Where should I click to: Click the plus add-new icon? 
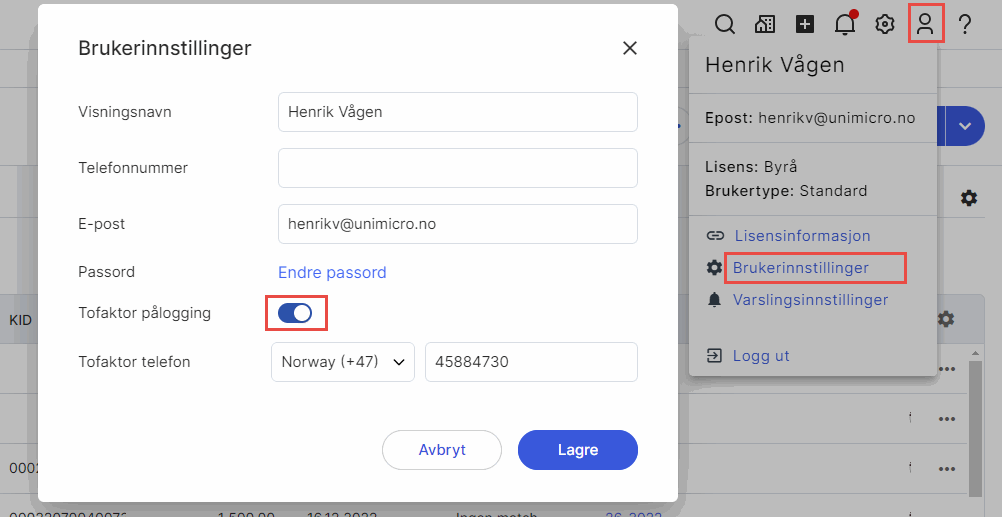click(805, 25)
